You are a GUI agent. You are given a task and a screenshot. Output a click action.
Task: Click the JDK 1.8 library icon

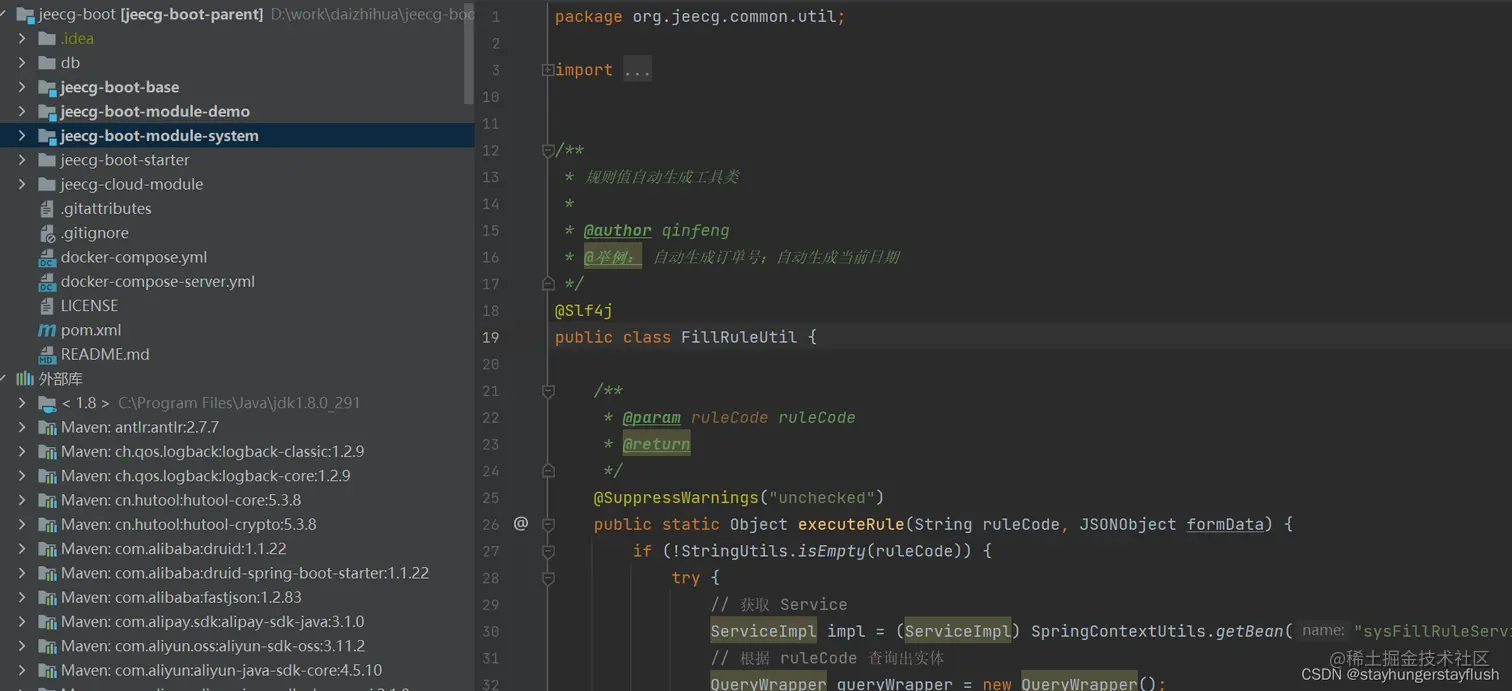point(47,404)
